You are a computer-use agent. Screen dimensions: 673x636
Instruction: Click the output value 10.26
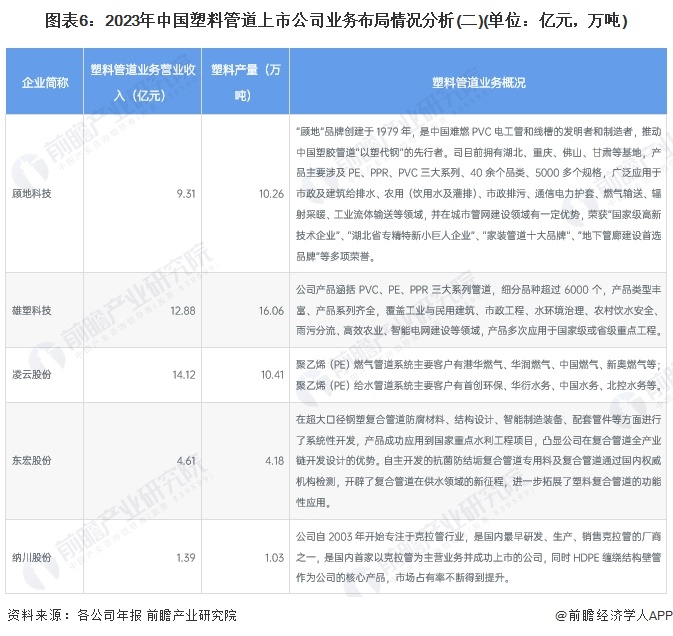tap(271, 194)
